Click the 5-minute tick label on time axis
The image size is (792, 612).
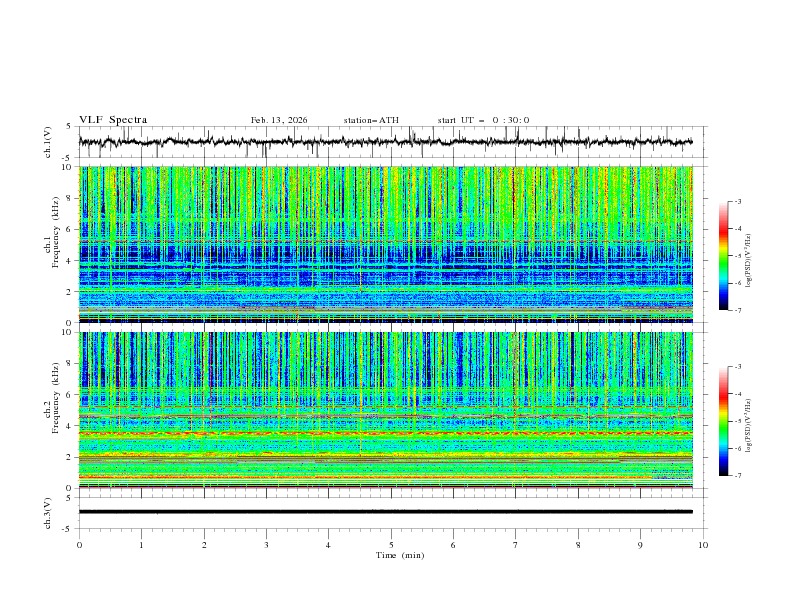[x=391, y=544]
